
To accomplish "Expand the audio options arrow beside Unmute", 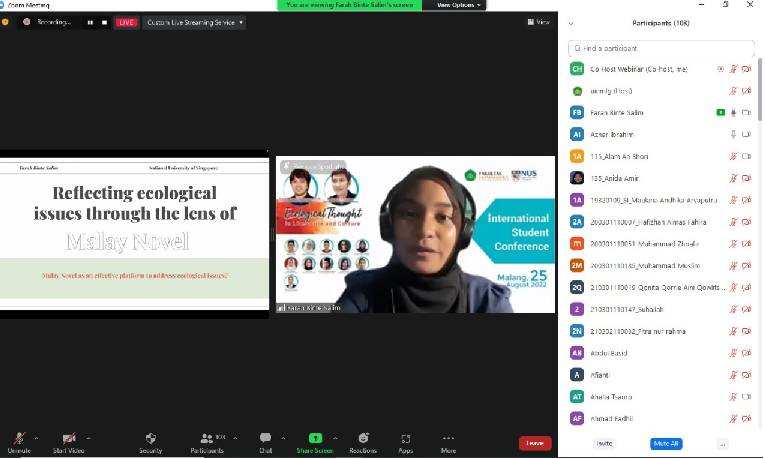I will tap(36, 437).
